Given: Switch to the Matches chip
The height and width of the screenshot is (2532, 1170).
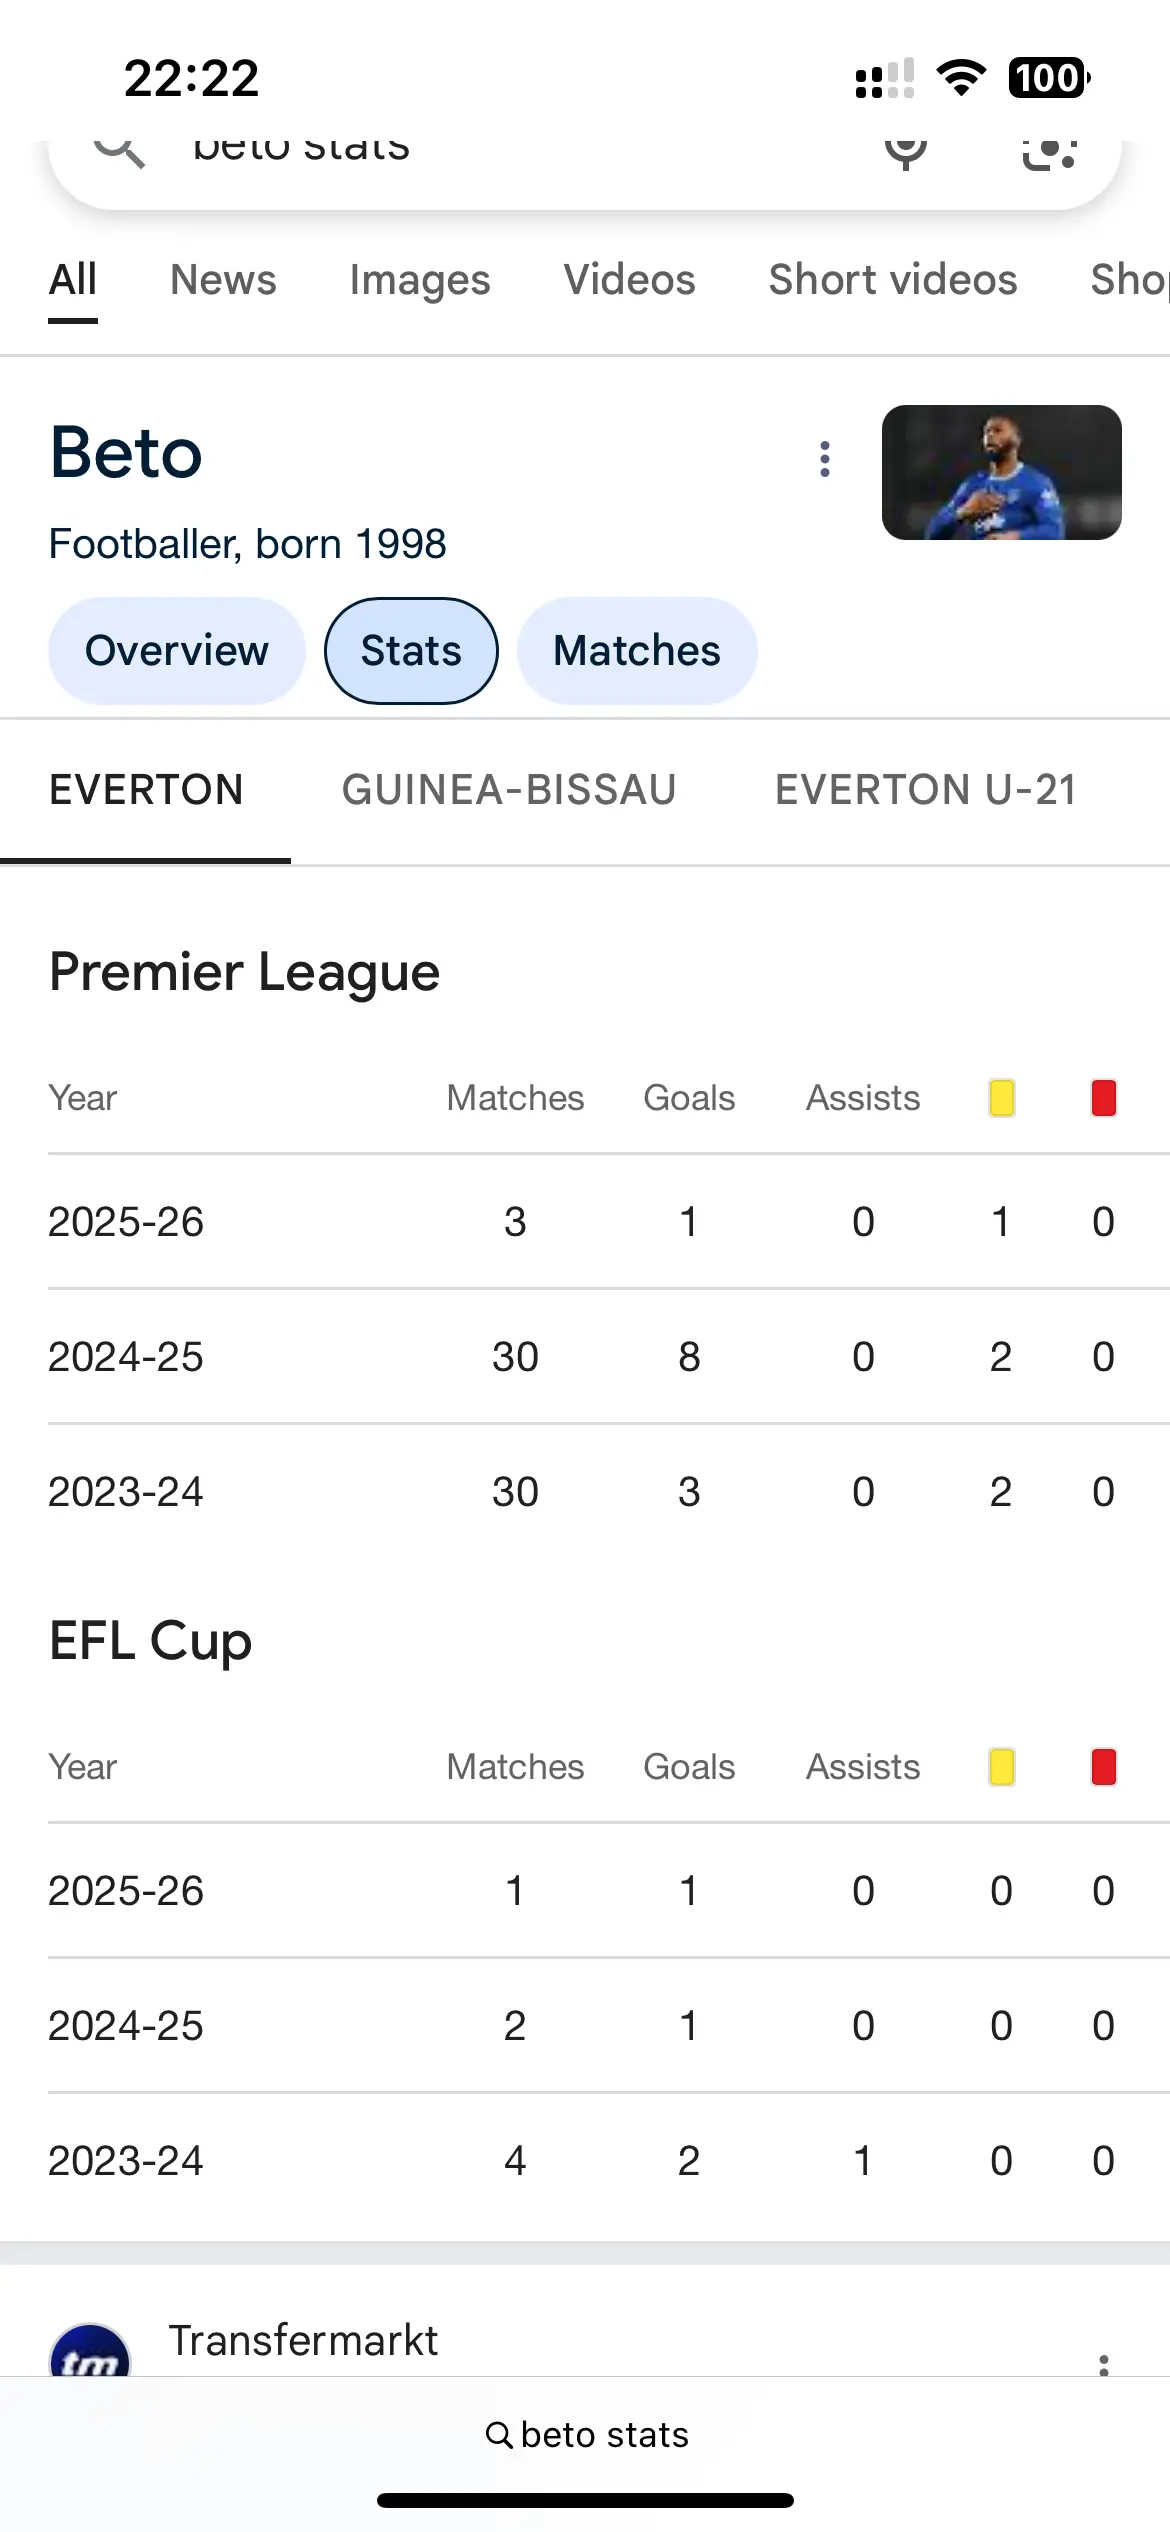Looking at the screenshot, I should click(x=637, y=651).
